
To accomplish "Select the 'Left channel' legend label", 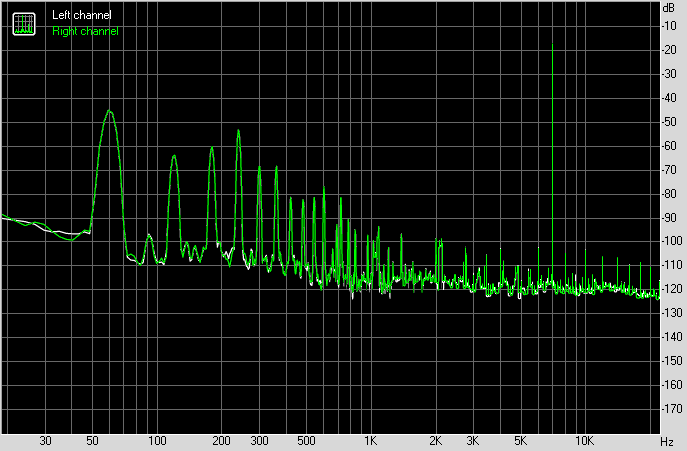I will click(81, 15).
